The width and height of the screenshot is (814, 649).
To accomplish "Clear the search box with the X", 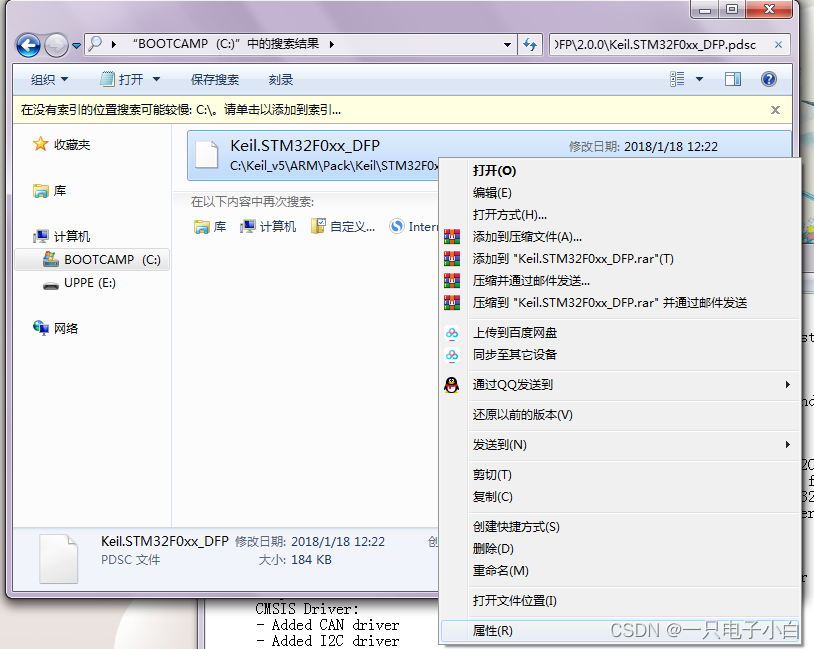I will click(x=778, y=45).
